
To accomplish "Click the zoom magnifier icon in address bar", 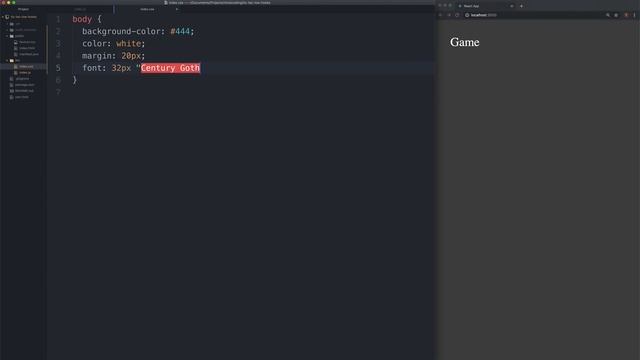I will point(608,15).
